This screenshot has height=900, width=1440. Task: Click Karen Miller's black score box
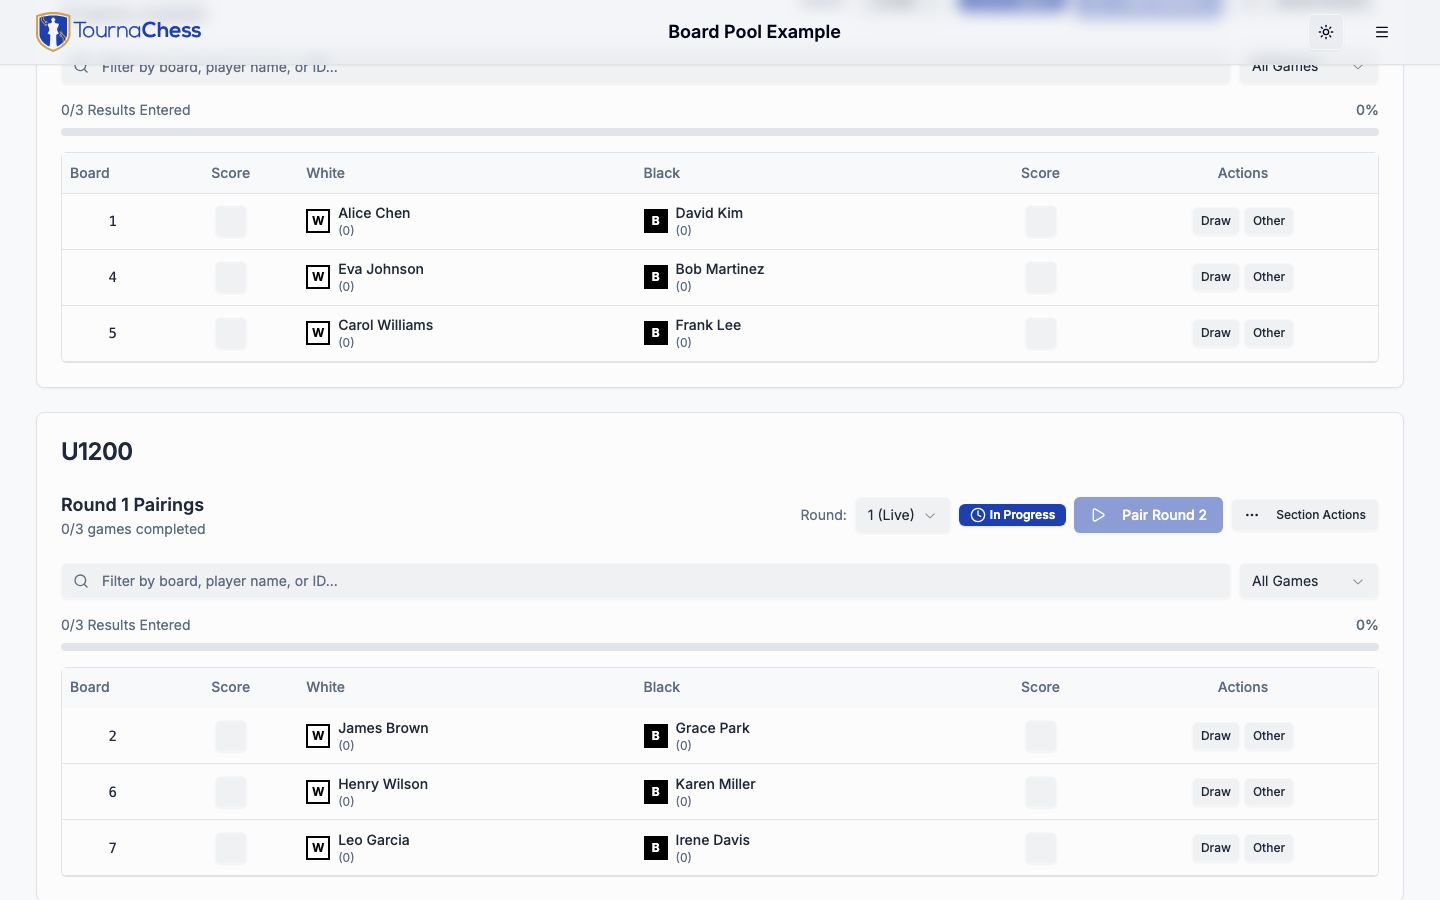pos(1041,792)
